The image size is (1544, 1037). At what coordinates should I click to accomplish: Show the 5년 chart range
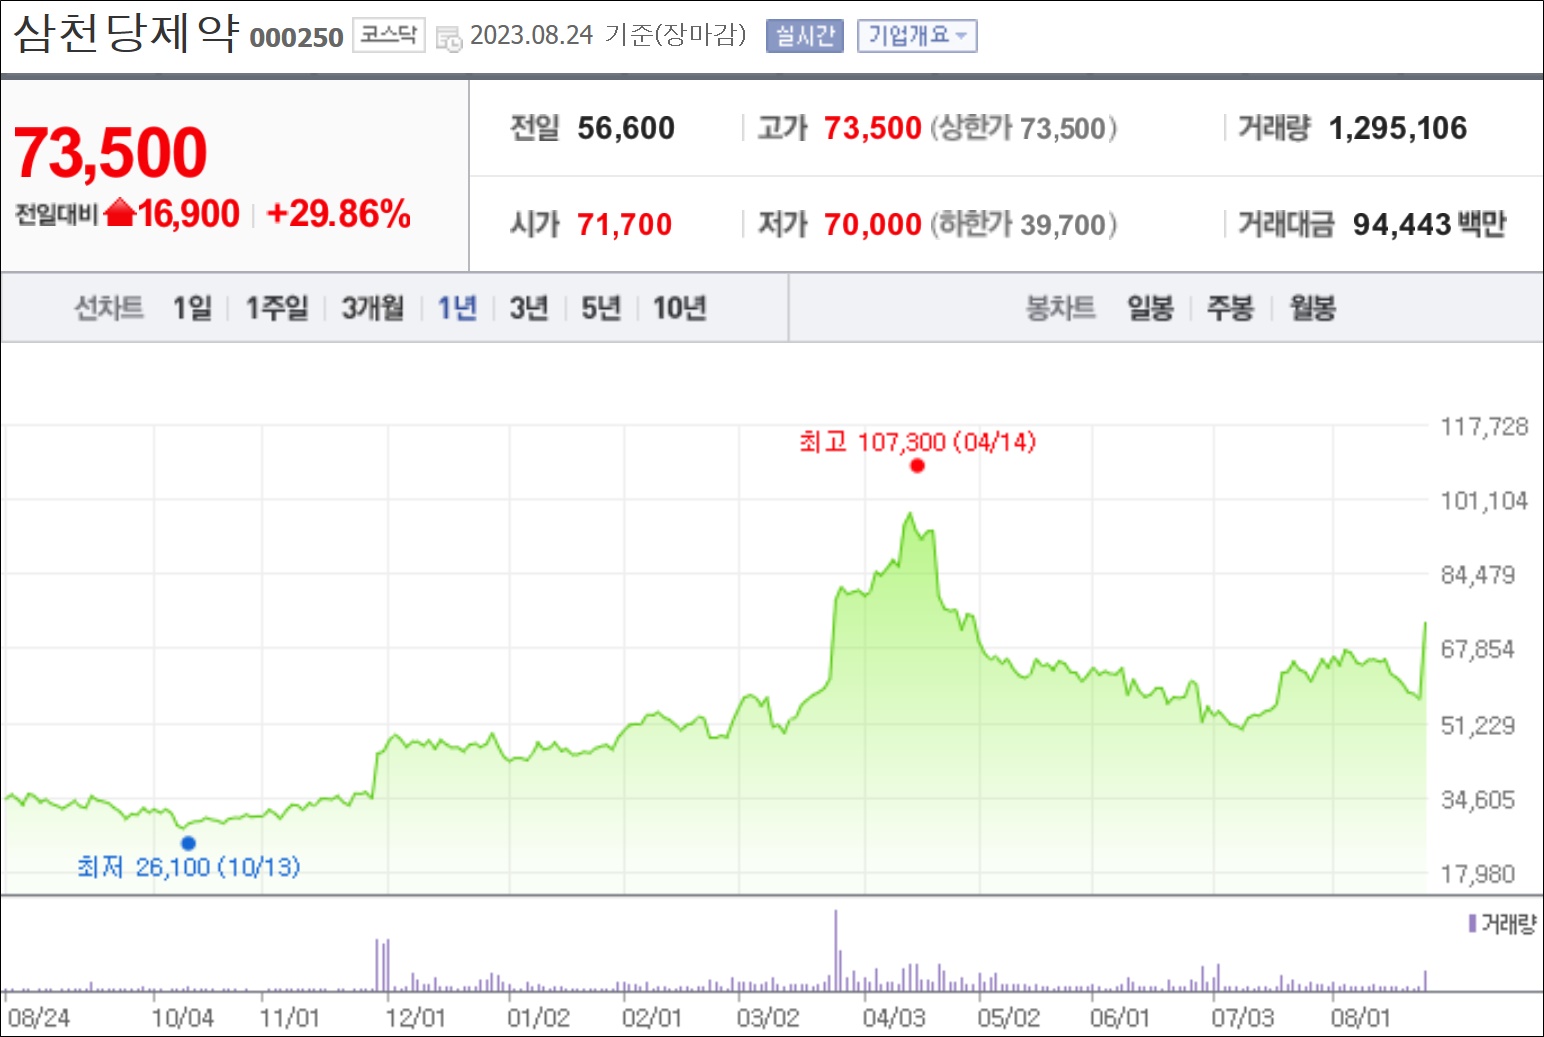[x=601, y=308]
